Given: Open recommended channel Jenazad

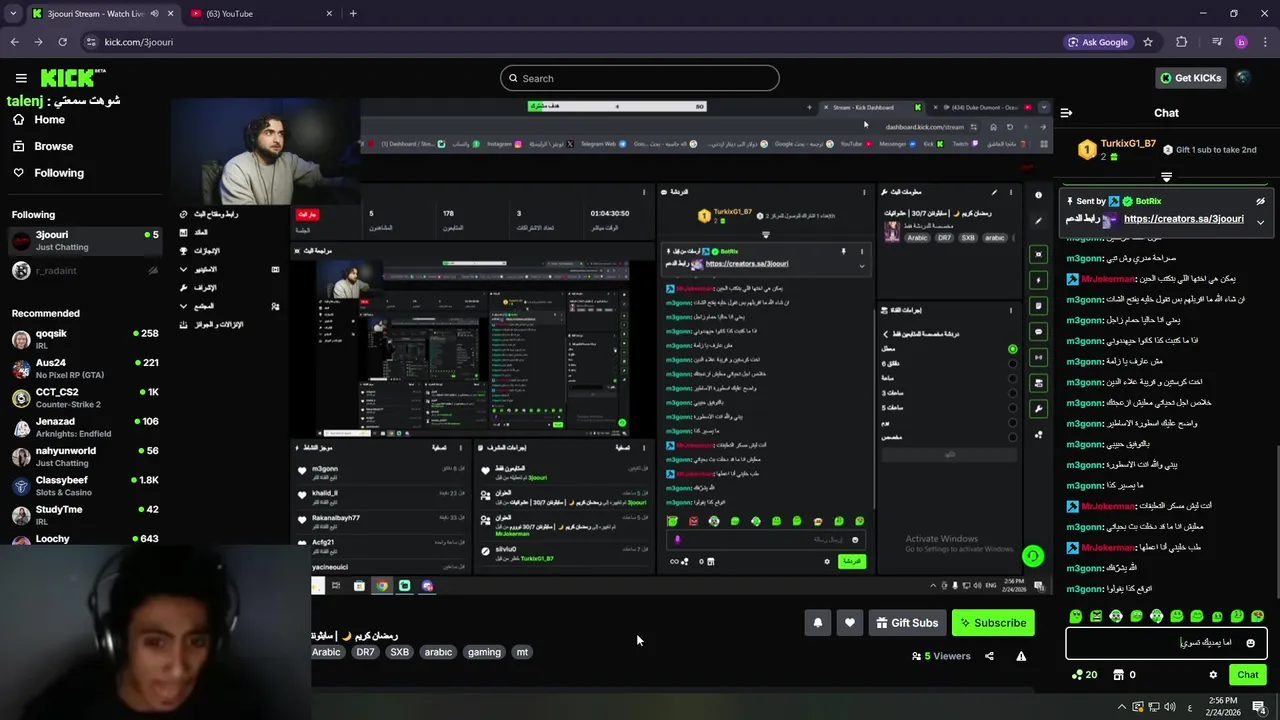Looking at the screenshot, I should pyautogui.click(x=85, y=427).
